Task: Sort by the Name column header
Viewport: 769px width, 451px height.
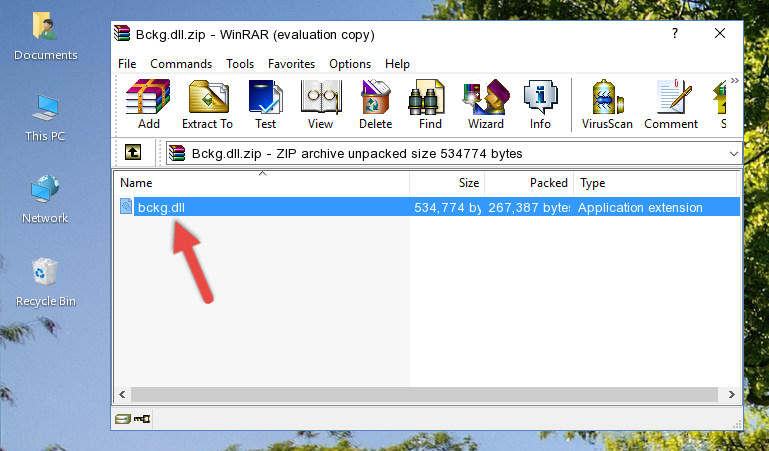Action: pos(262,183)
